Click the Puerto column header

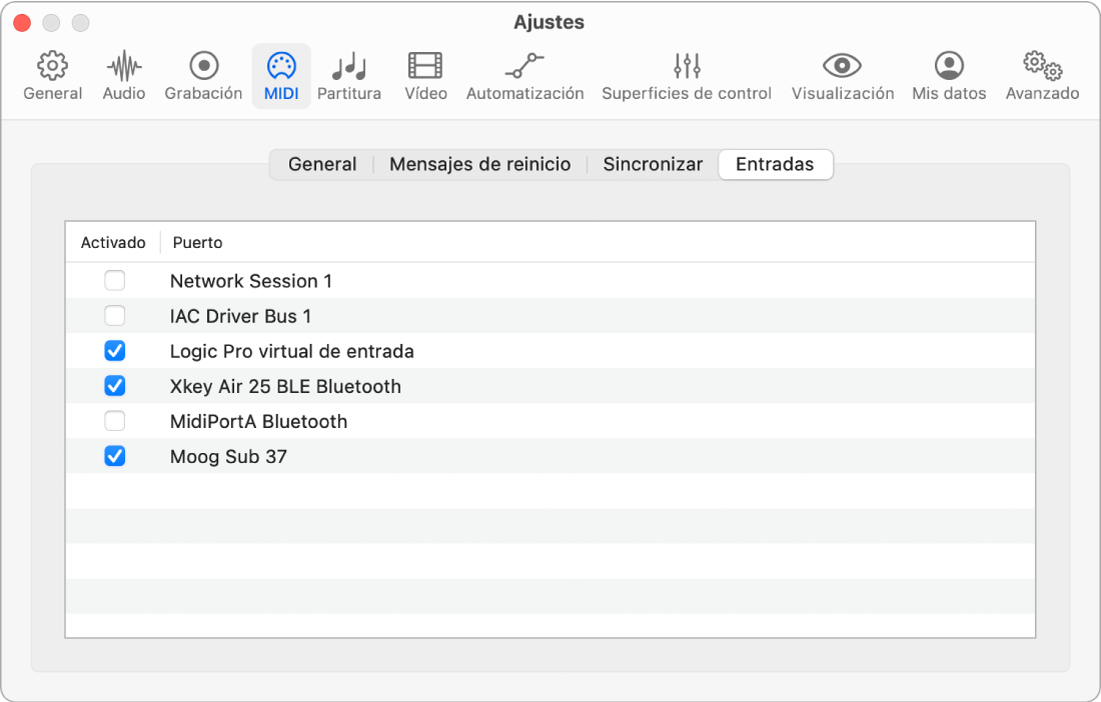198,243
